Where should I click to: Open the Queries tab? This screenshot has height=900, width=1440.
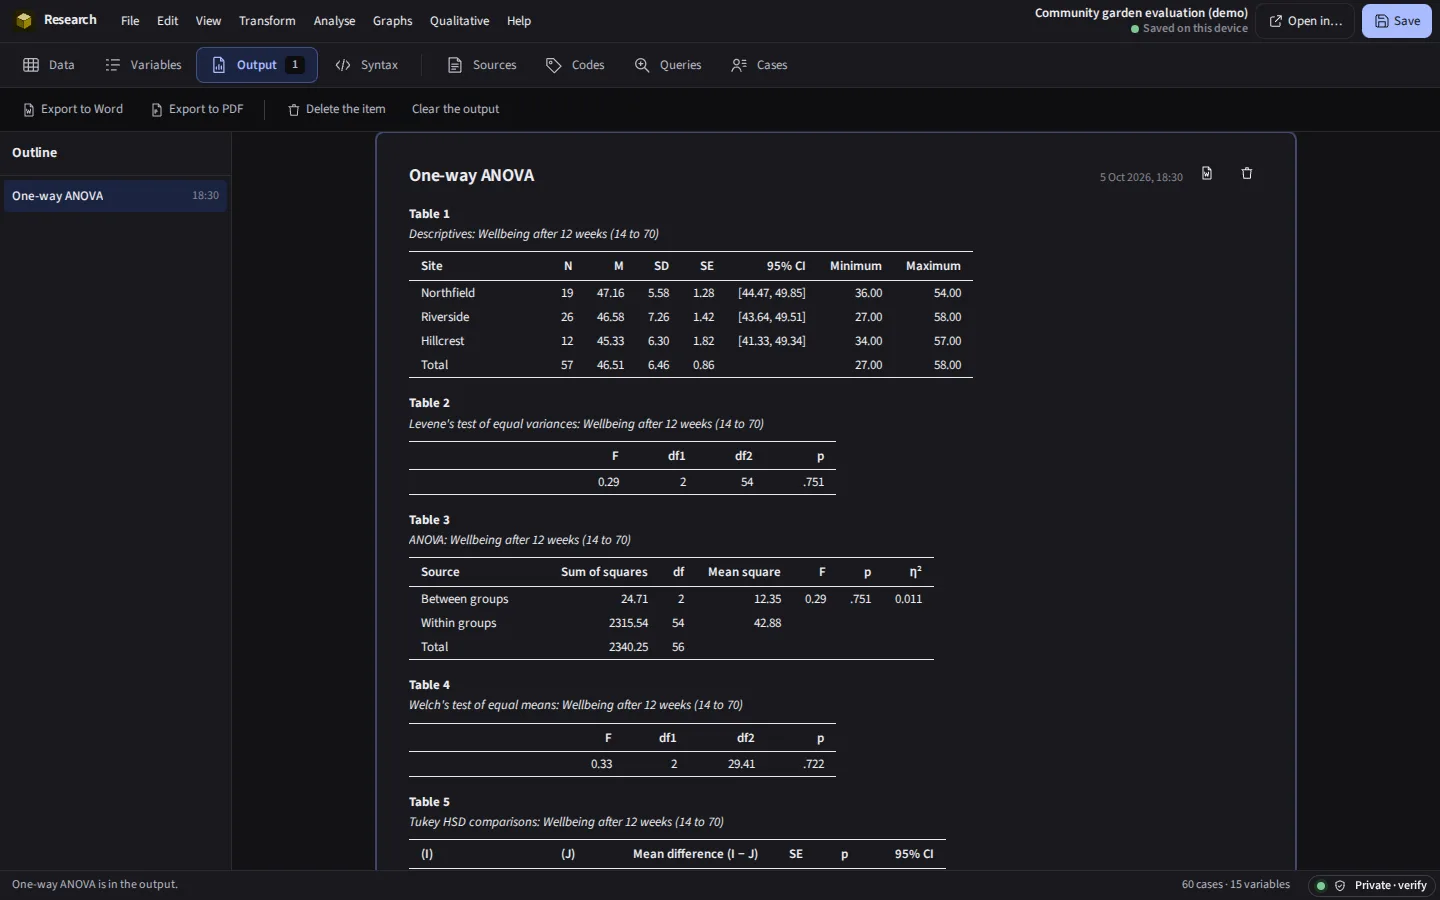click(x=668, y=65)
